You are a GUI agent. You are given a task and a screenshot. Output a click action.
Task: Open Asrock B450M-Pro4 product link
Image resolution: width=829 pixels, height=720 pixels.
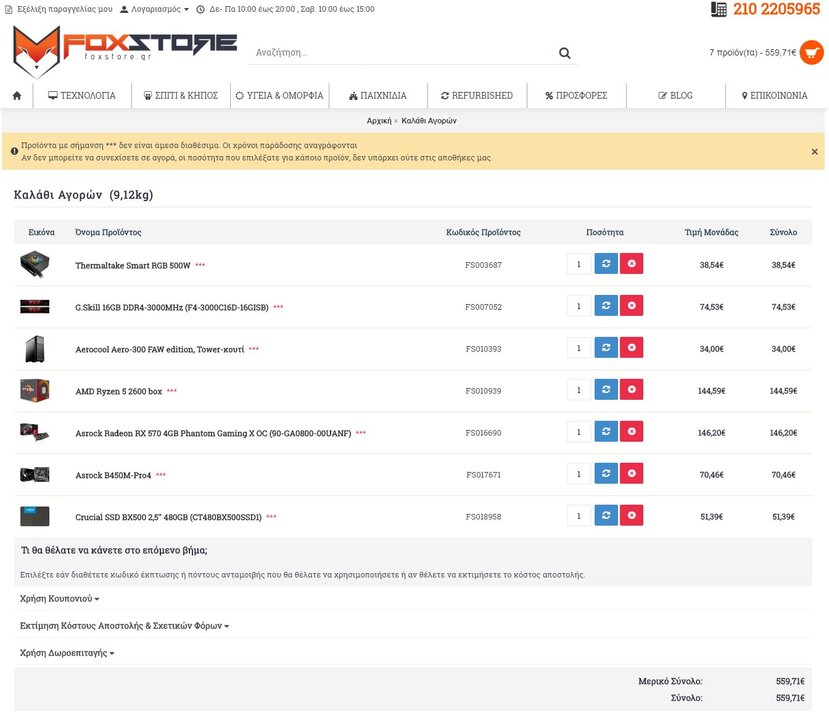[x=113, y=475]
